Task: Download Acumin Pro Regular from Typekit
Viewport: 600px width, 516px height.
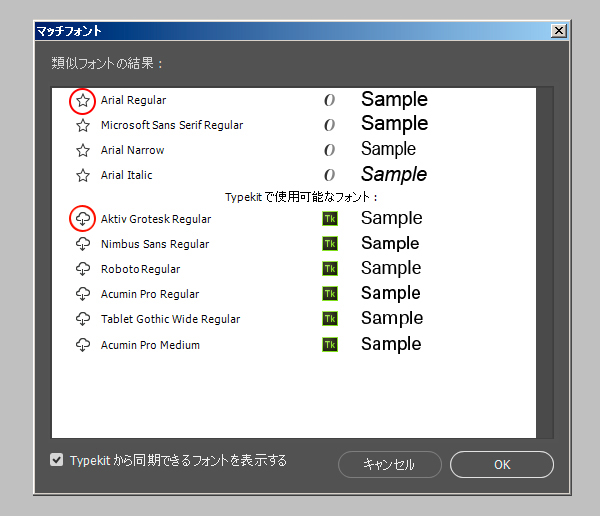Action: point(83,294)
